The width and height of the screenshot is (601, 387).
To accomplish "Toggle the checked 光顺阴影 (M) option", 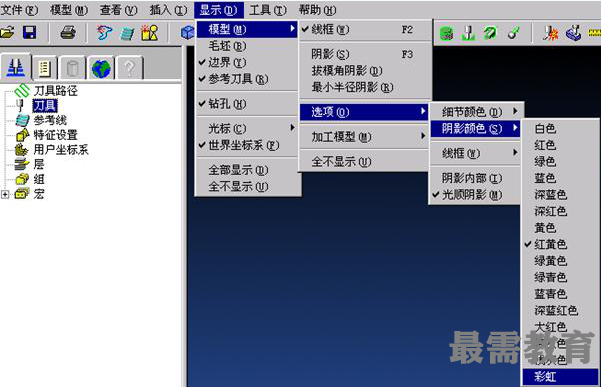I will [475, 195].
